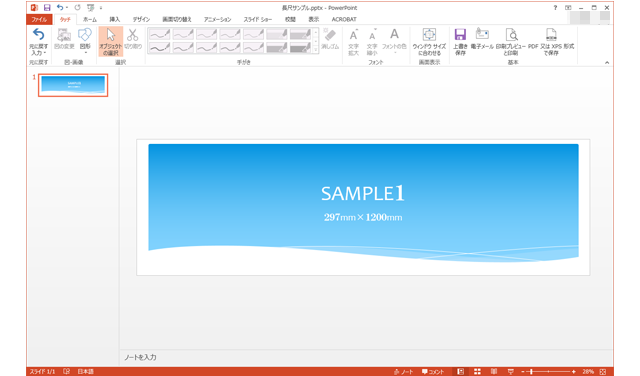Switch to the 挿入 tab

pos(115,19)
